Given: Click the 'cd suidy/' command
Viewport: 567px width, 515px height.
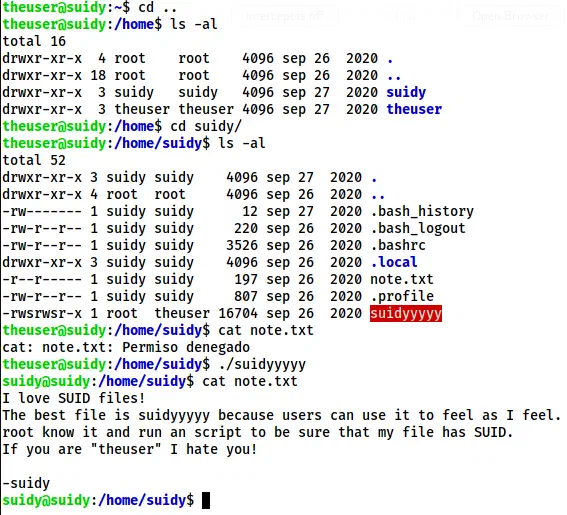Looking at the screenshot, I should click(x=206, y=127).
